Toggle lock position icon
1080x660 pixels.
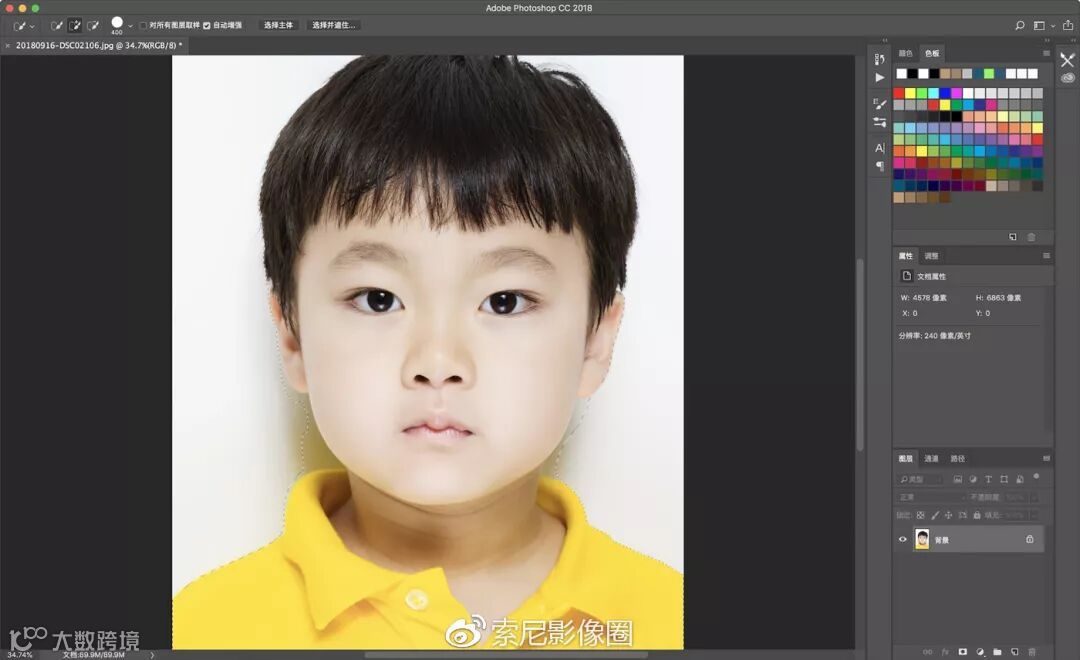[x=948, y=515]
